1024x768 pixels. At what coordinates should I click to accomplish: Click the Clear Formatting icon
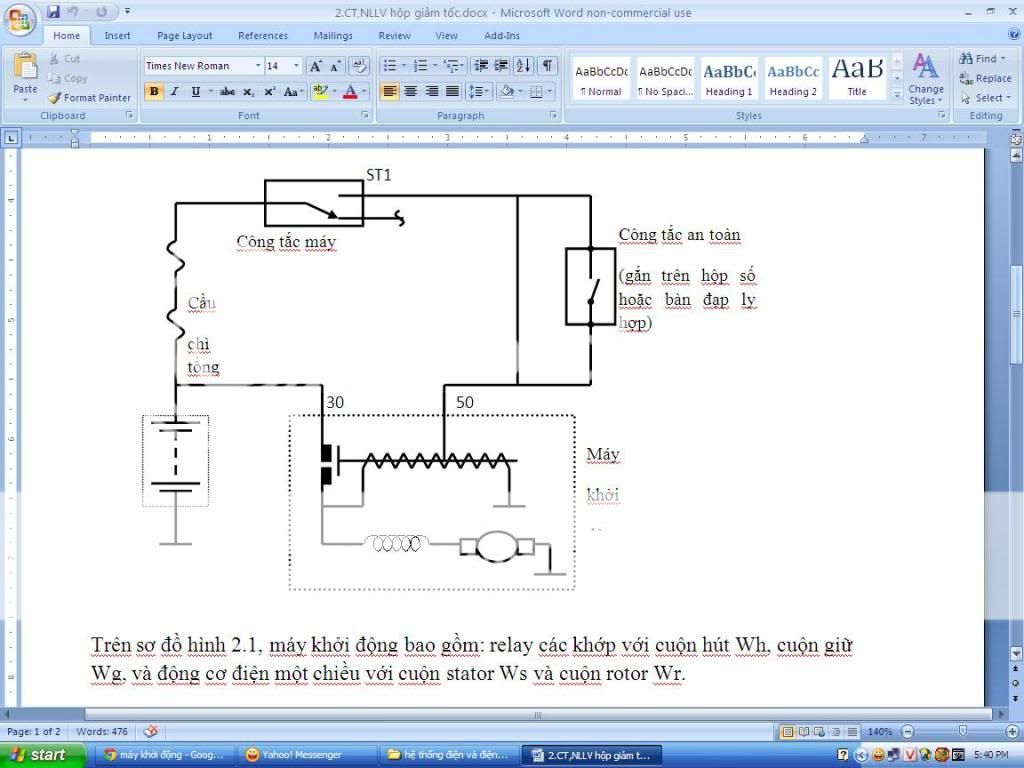[359, 66]
